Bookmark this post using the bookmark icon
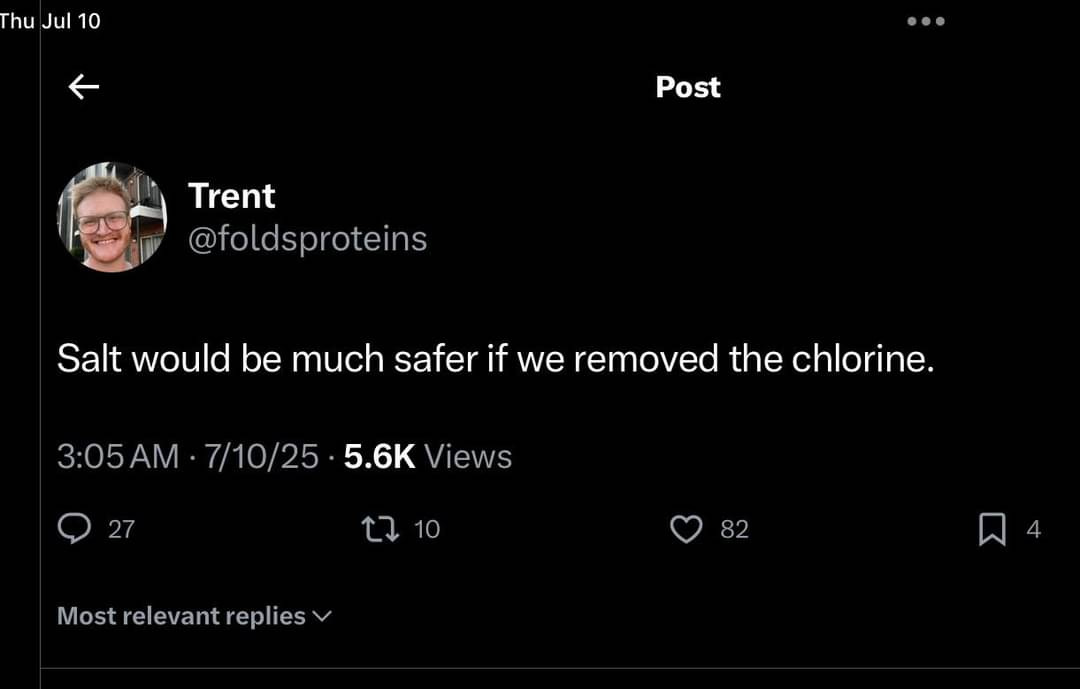 point(991,529)
